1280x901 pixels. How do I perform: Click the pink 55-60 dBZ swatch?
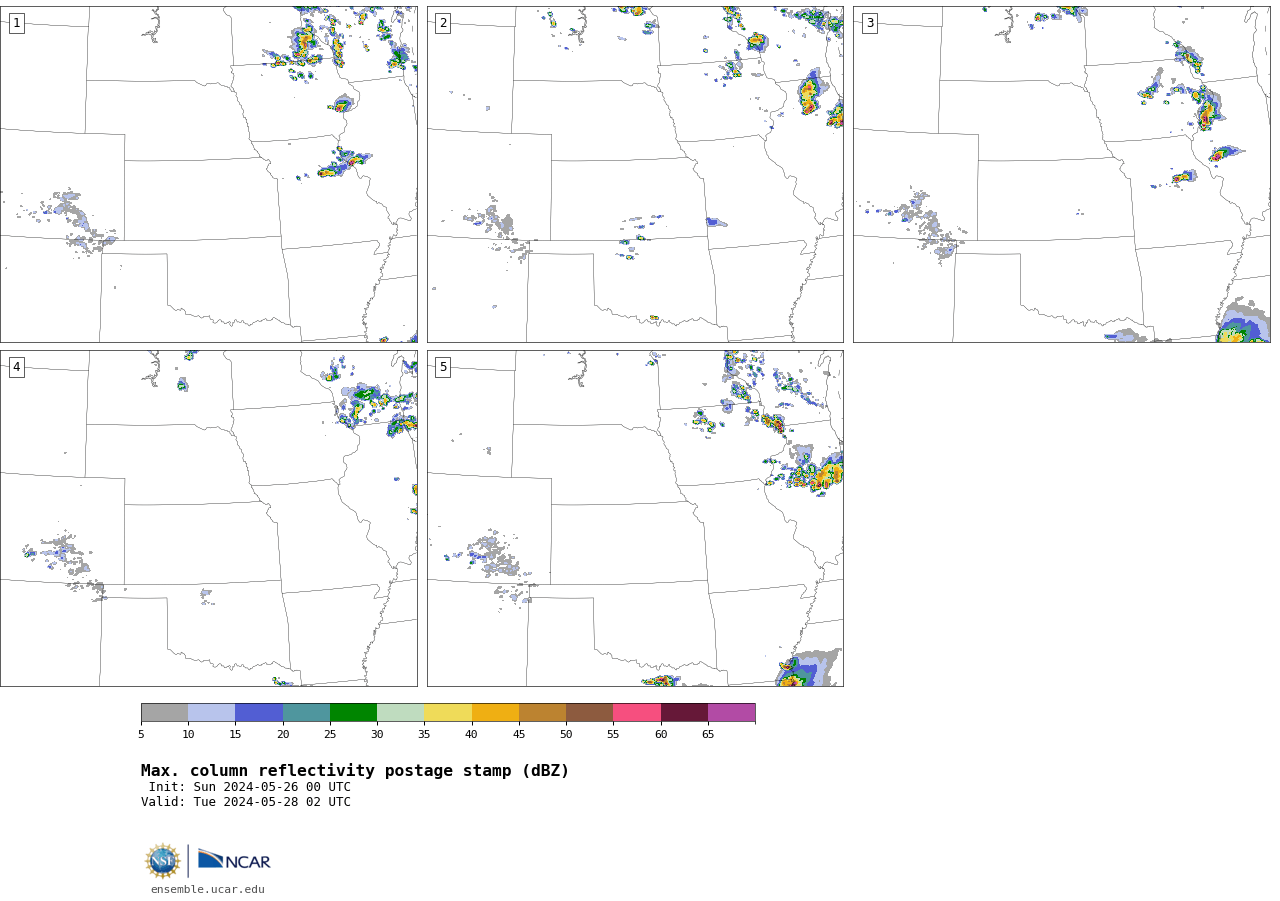(x=637, y=713)
